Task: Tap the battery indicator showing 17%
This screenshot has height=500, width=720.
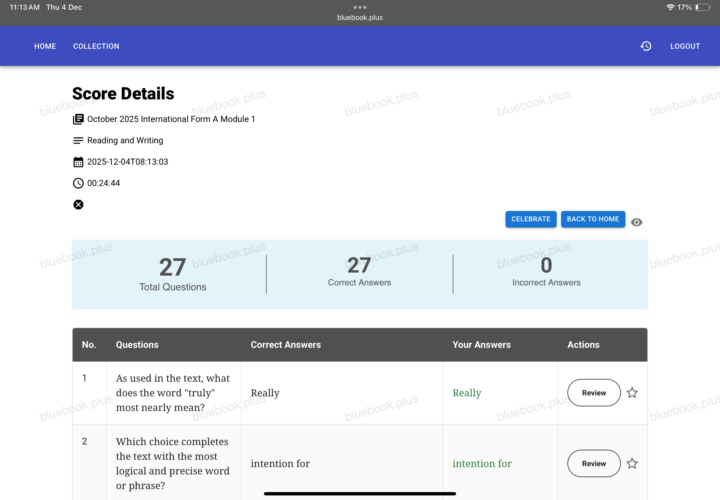Action: [x=701, y=7]
